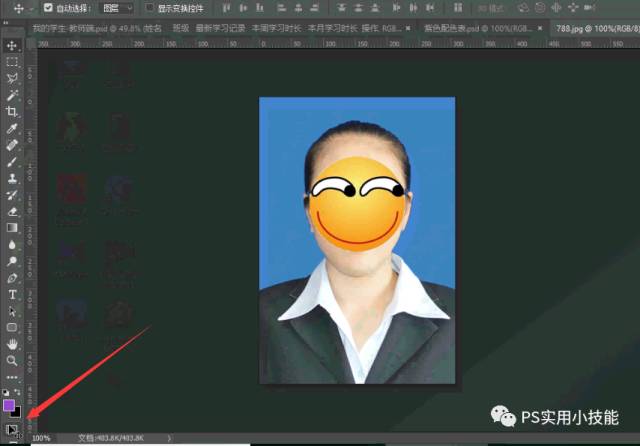Select the Eyedropper tool
The height and width of the screenshot is (446, 640).
click(11, 129)
